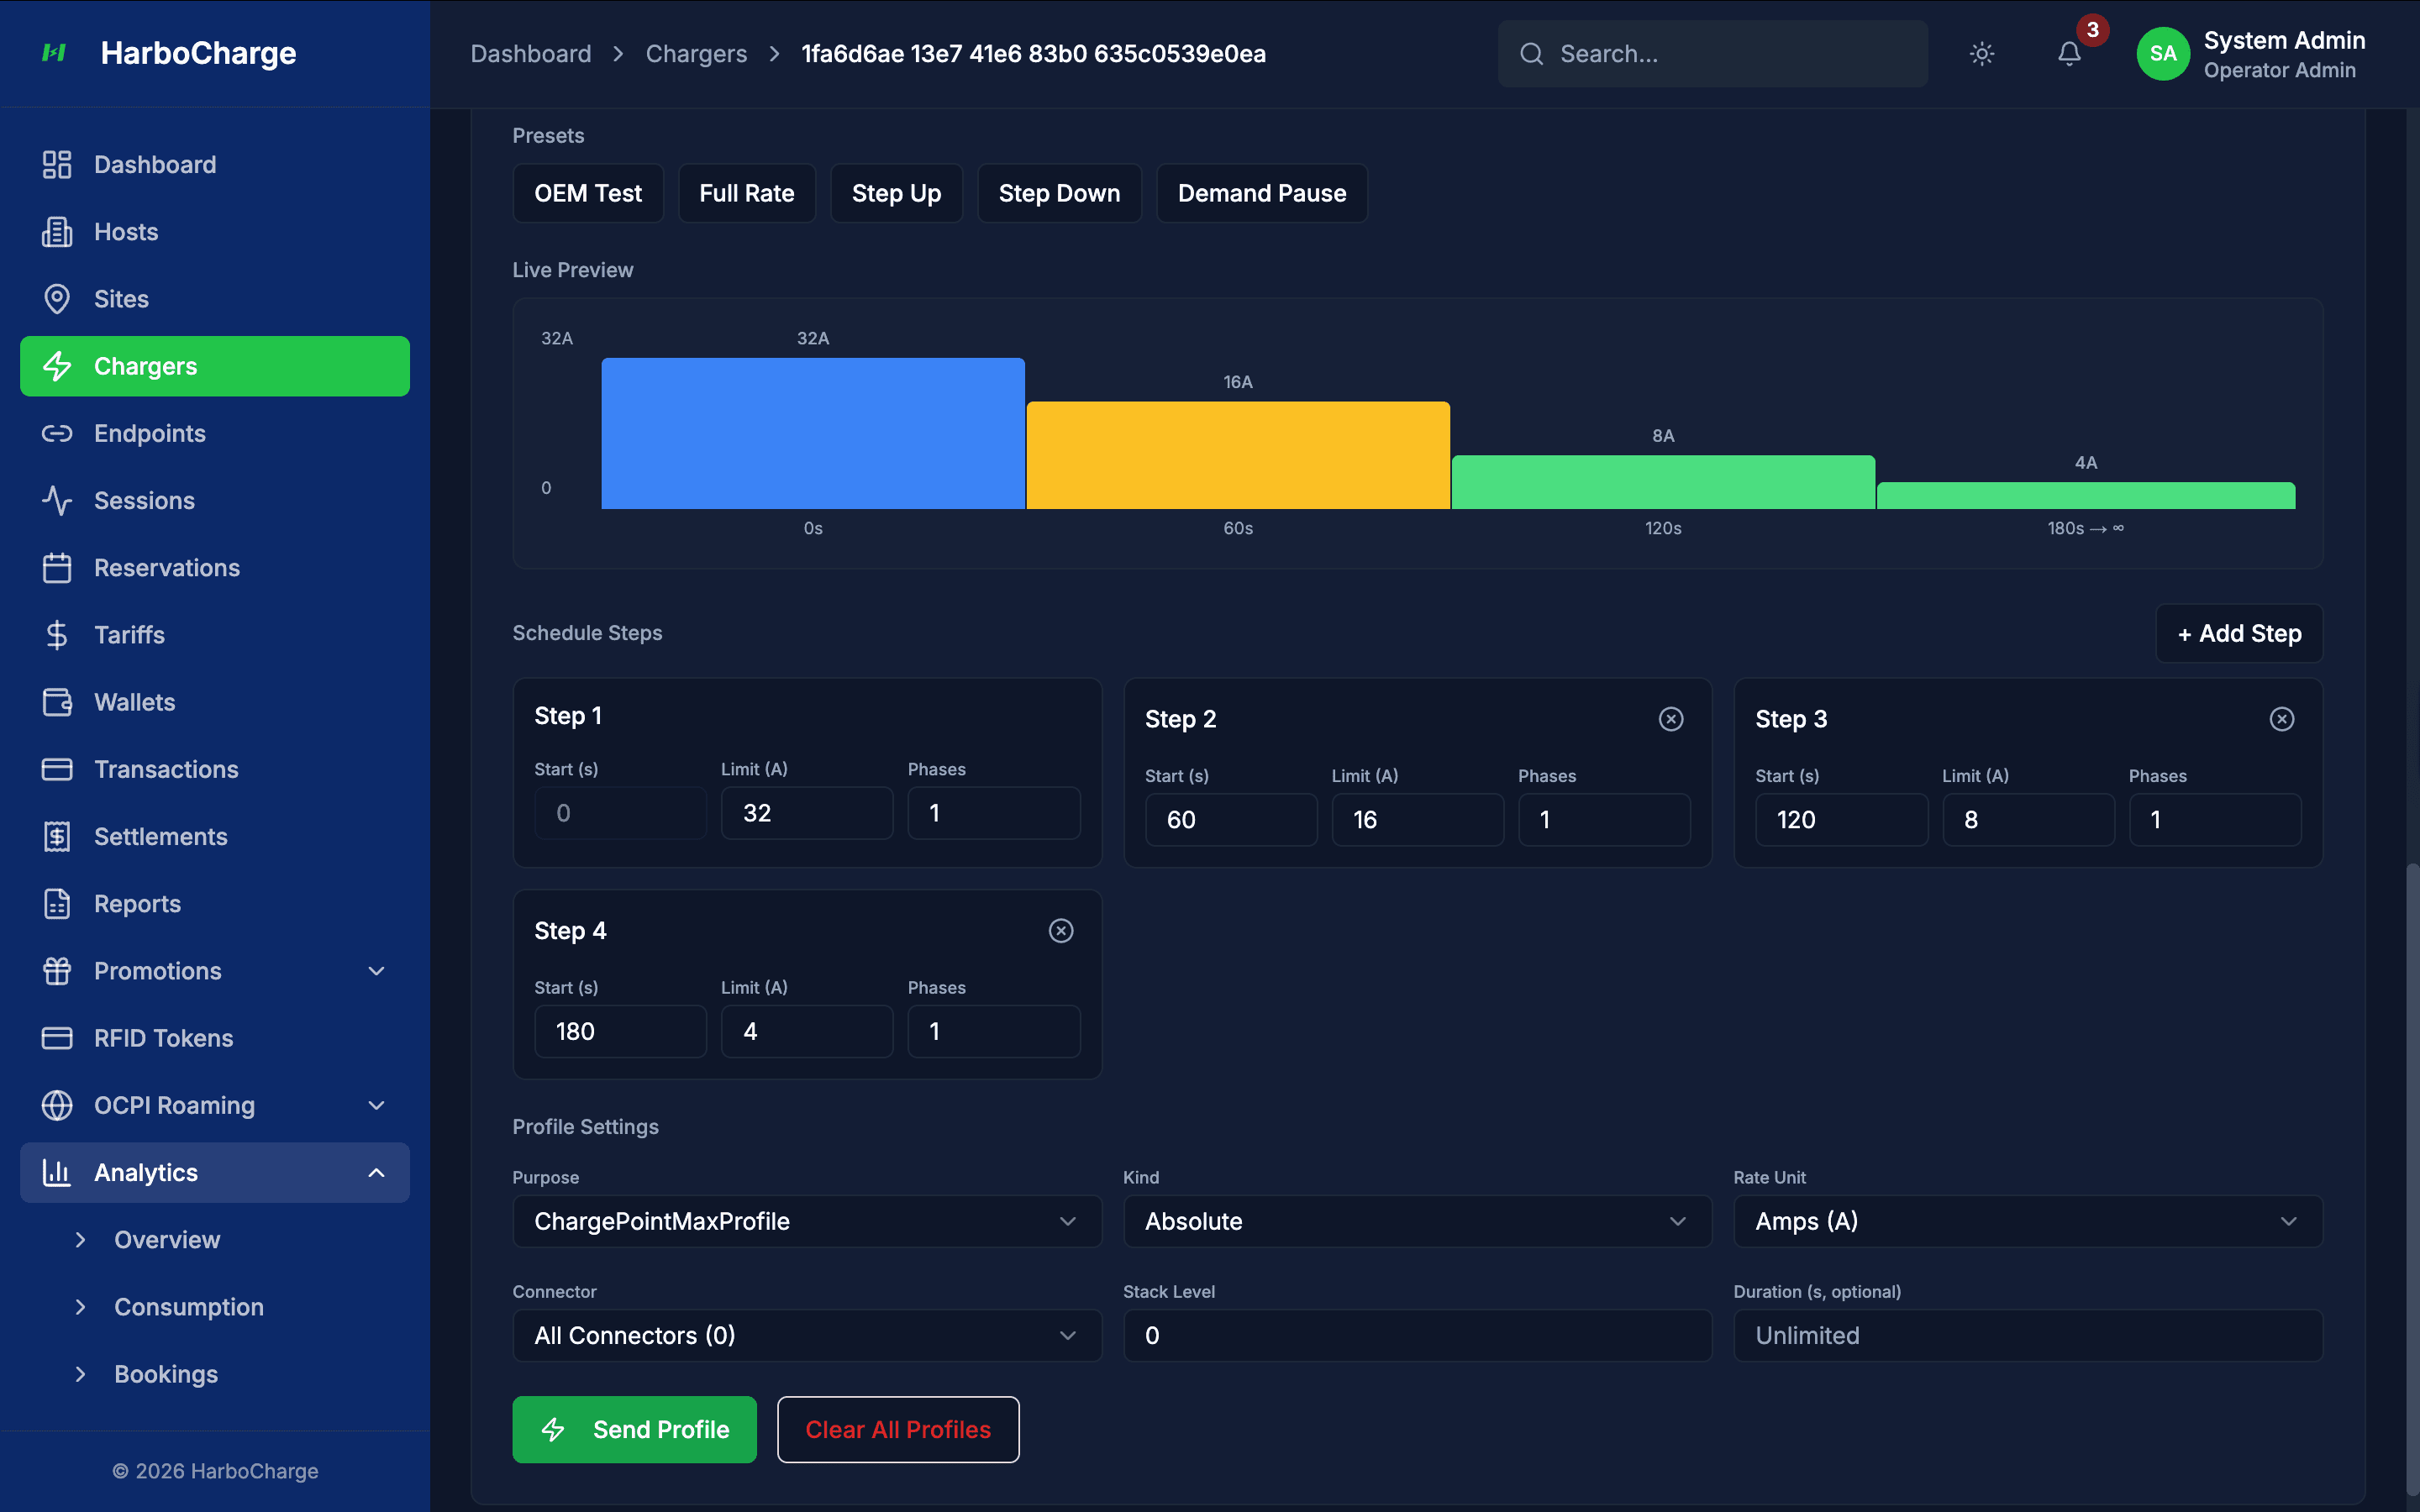
Task: Toggle light mode with the sun icon
Action: point(1981,54)
